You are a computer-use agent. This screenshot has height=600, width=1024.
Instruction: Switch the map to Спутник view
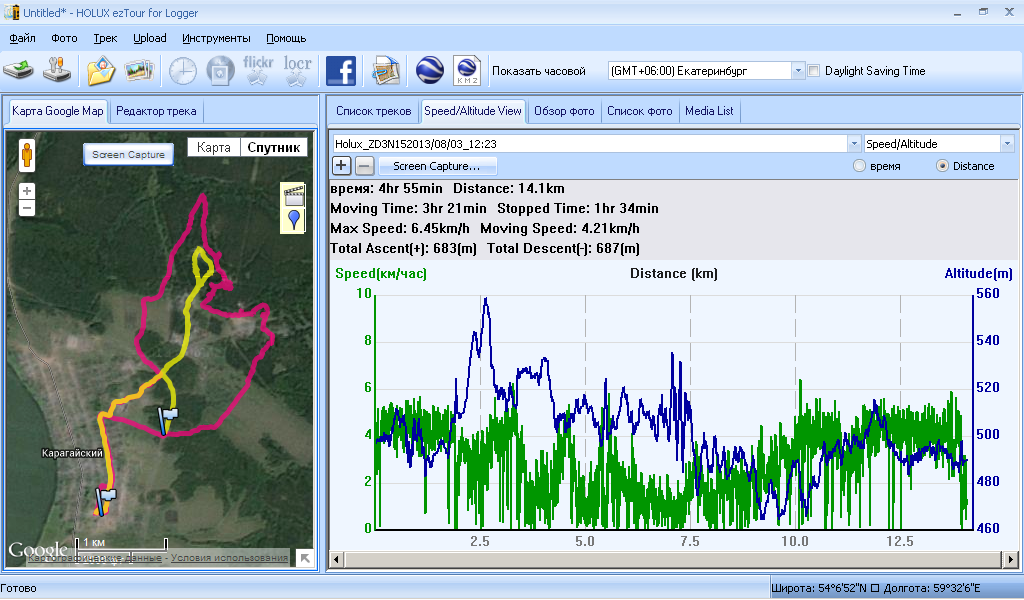274,148
